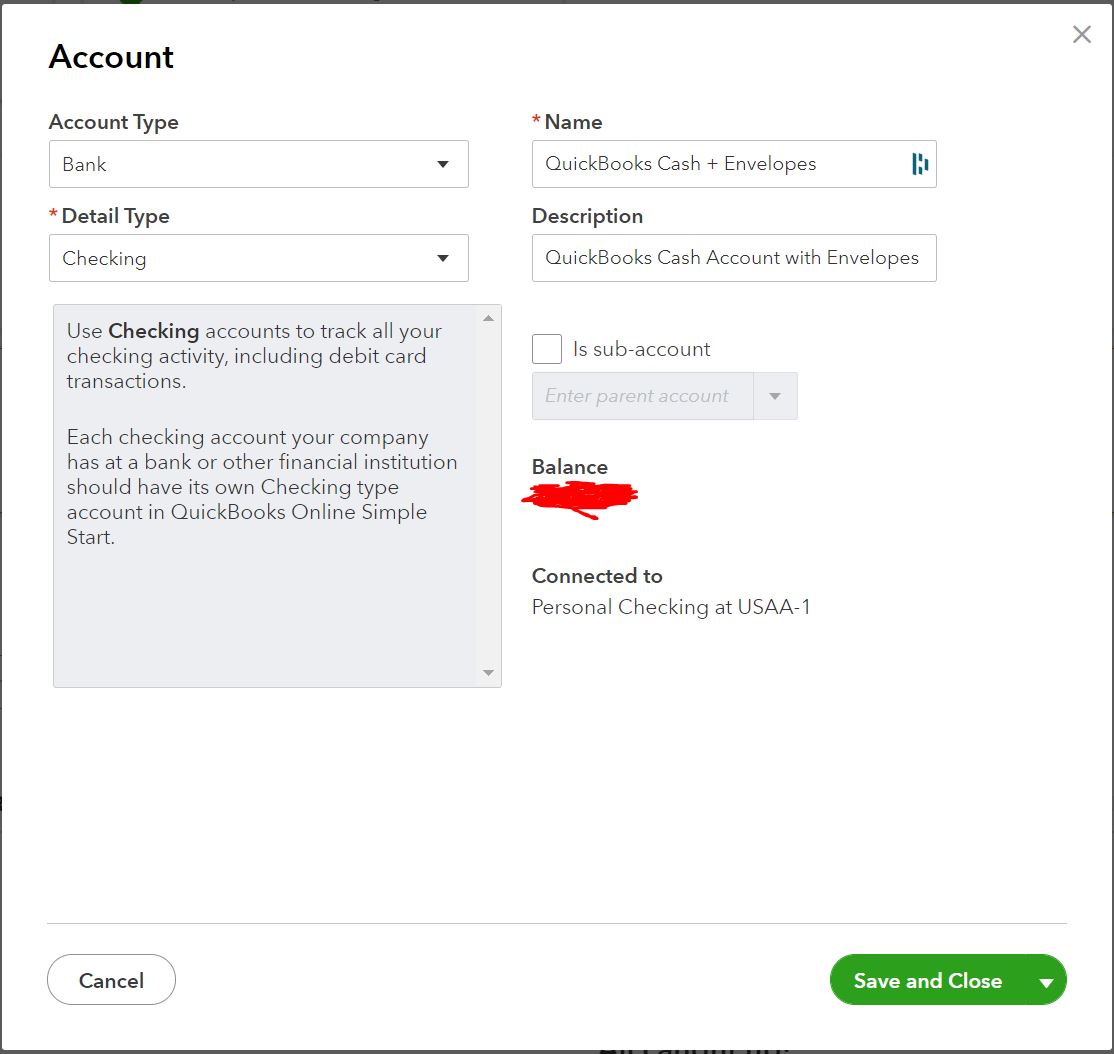The width and height of the screenshot is (1114, 1054).
Task: Click the scroll-down arrow on the Checking description panel
Action: [x=488, y=673]
